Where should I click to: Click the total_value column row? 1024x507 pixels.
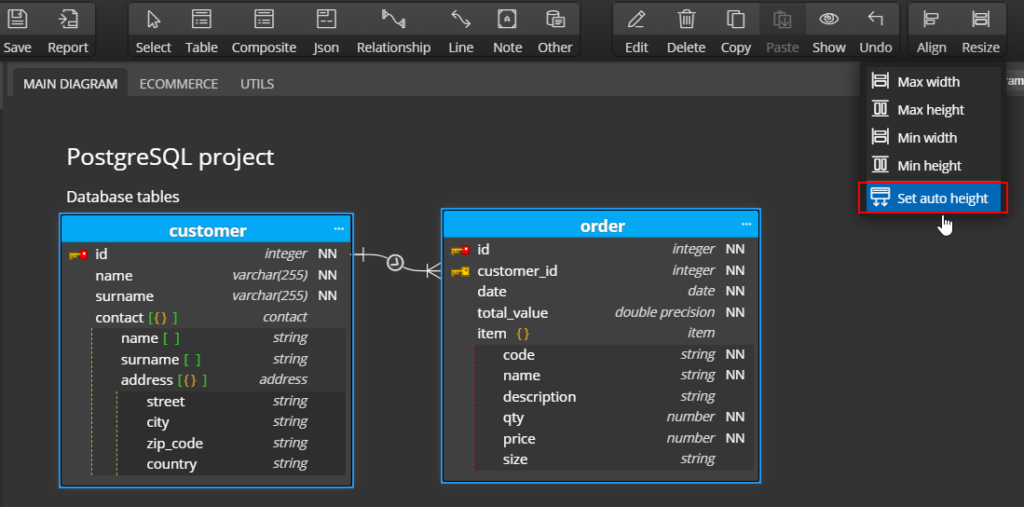[600, 312]
